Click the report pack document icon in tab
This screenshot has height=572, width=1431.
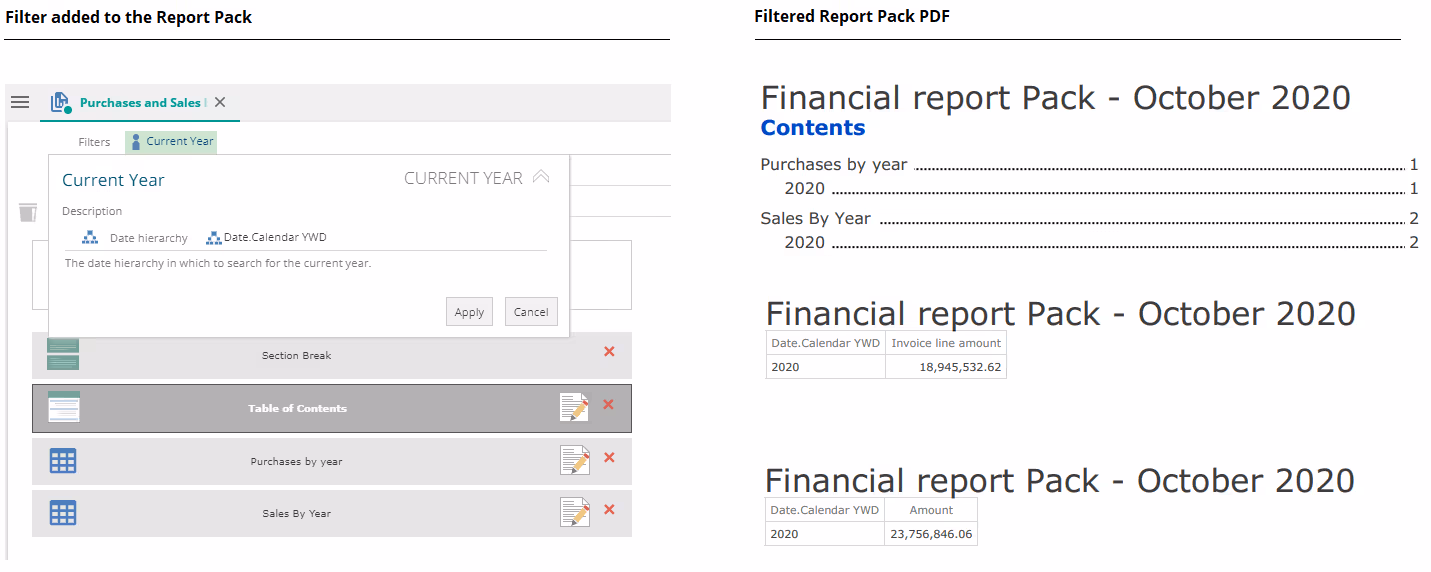tap(60, 102)
